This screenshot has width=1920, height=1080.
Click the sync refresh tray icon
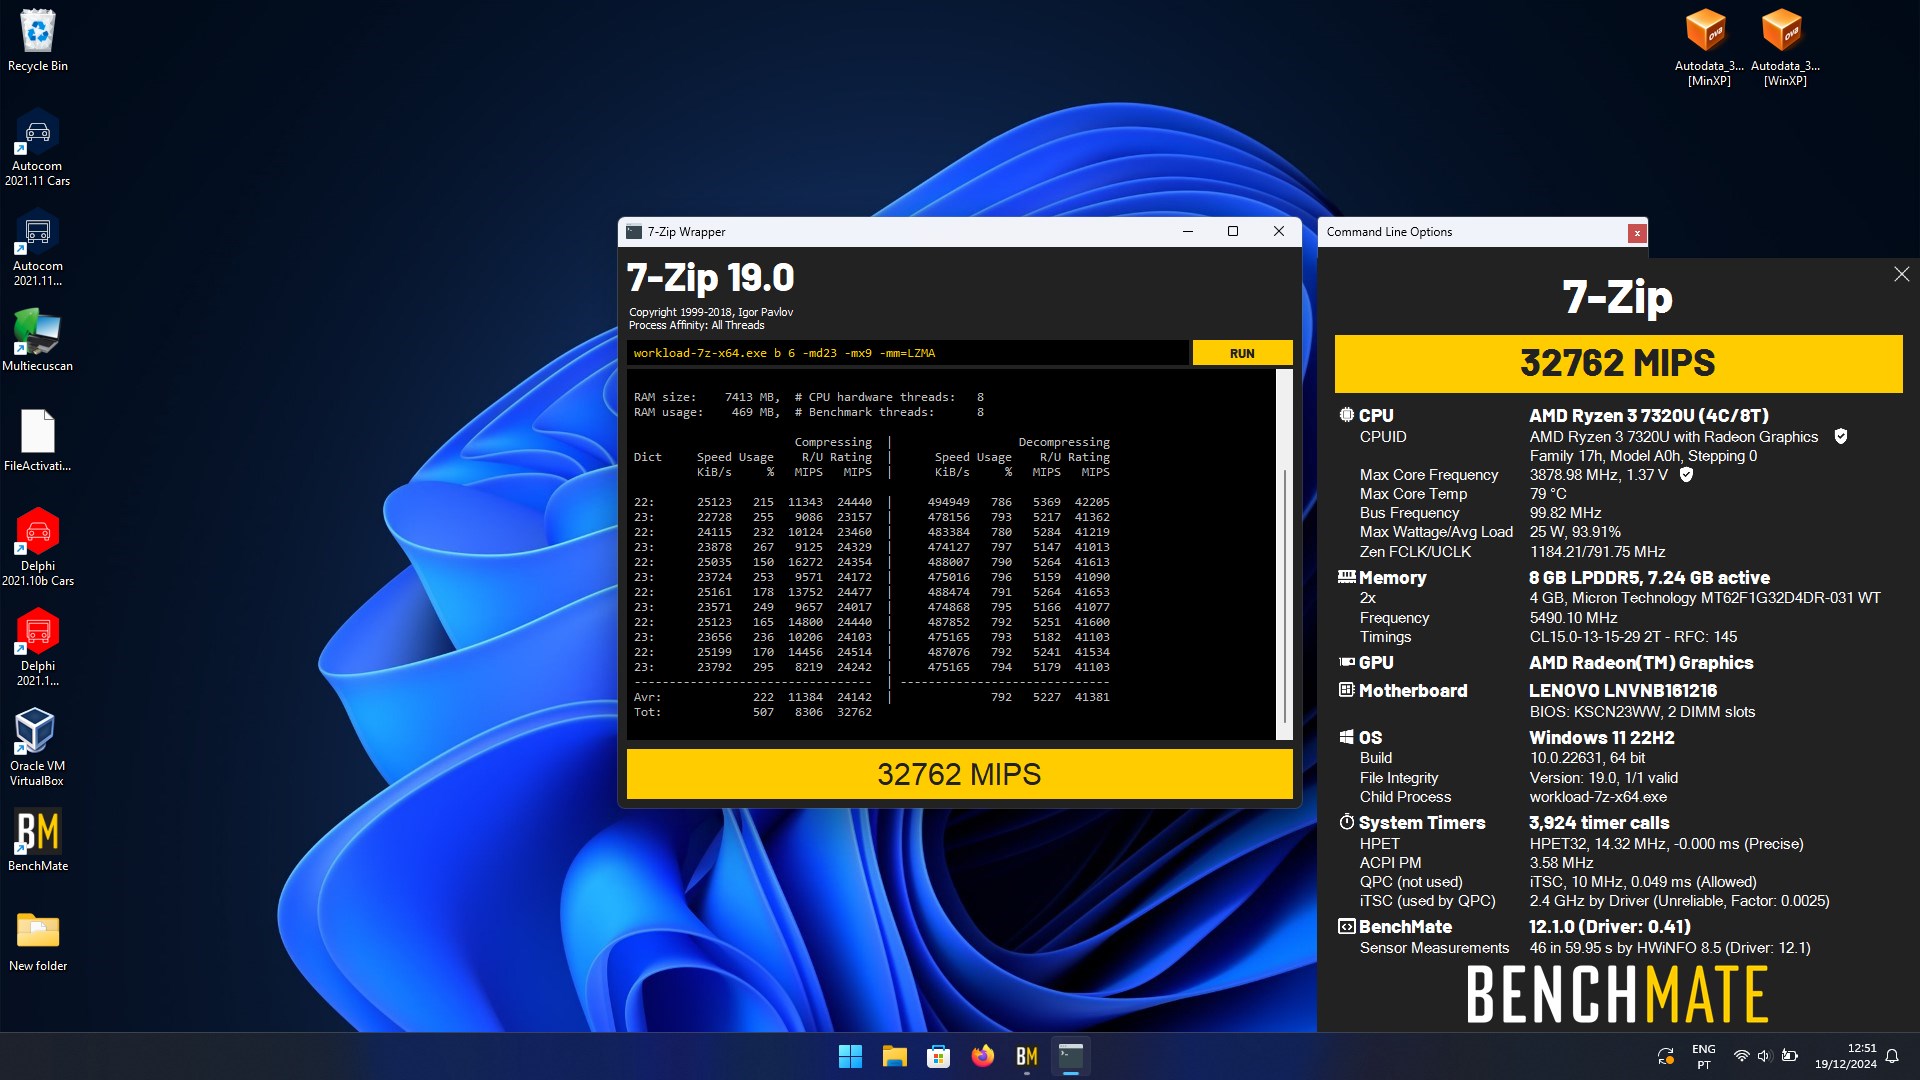(1666, 1056)
